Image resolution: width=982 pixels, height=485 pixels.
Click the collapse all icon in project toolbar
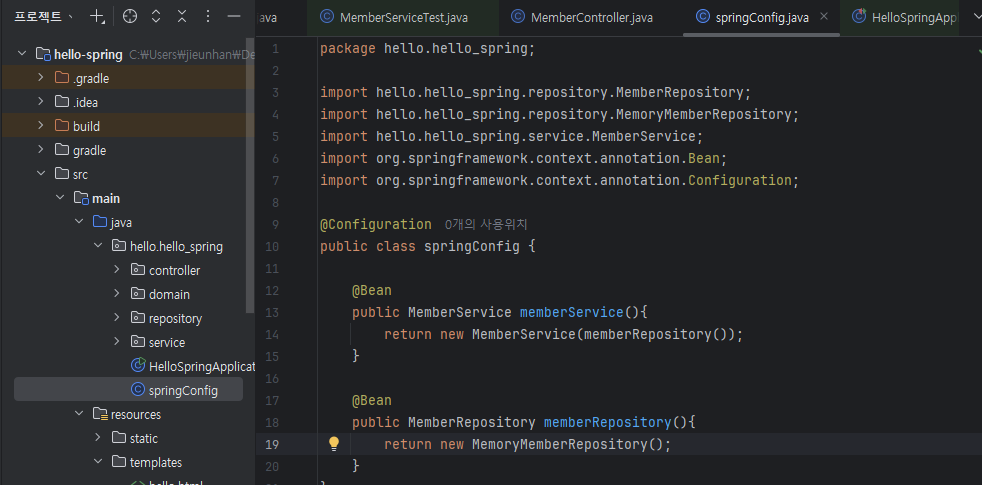[x=182, y=17]
